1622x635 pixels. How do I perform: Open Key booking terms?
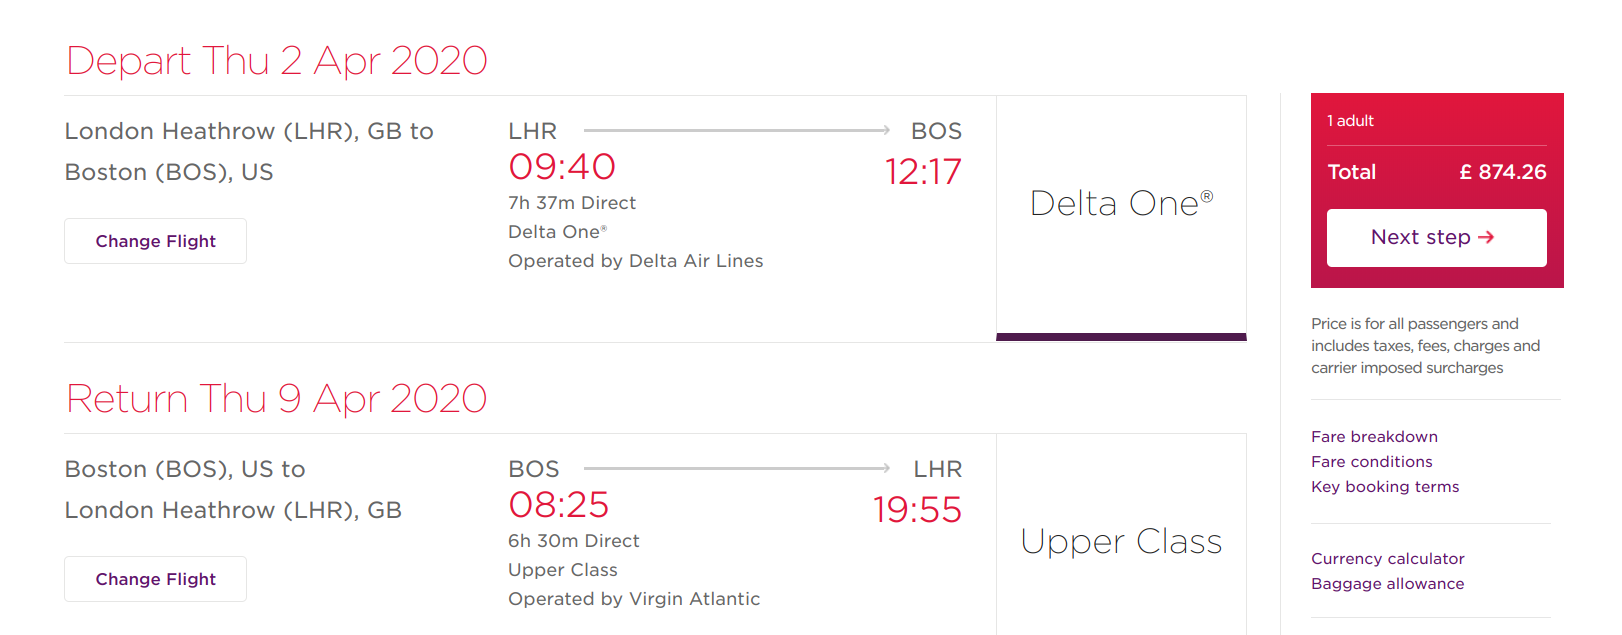[x=1385, y=487]
